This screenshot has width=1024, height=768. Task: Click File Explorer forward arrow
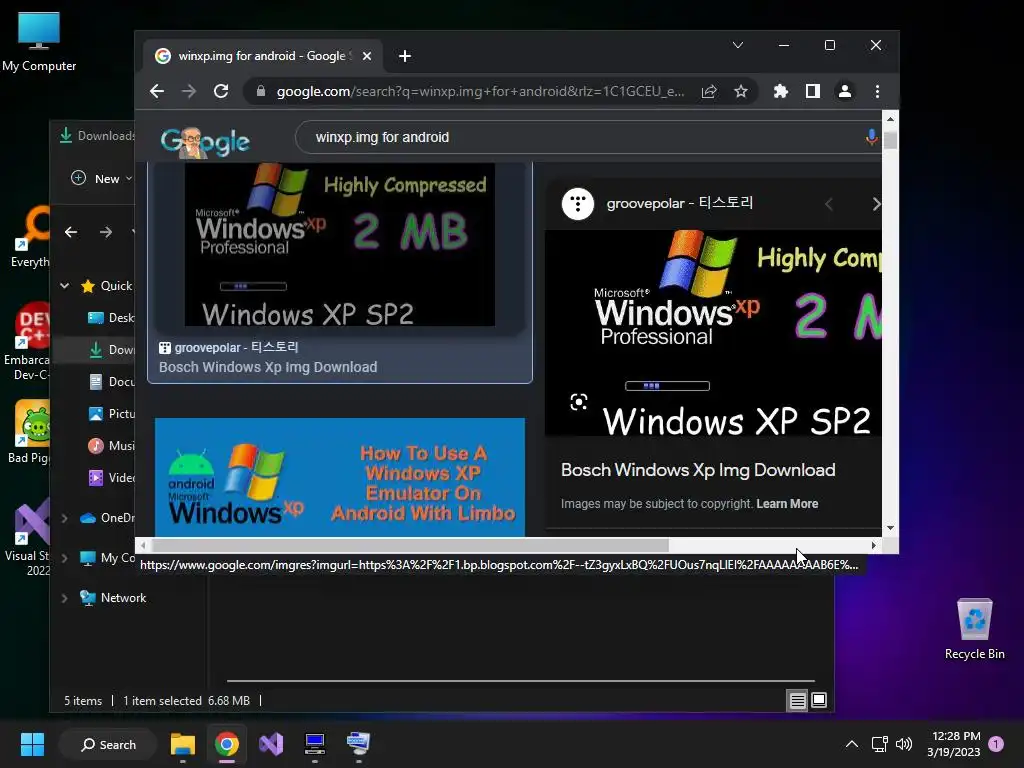click(x=106, y=232)
